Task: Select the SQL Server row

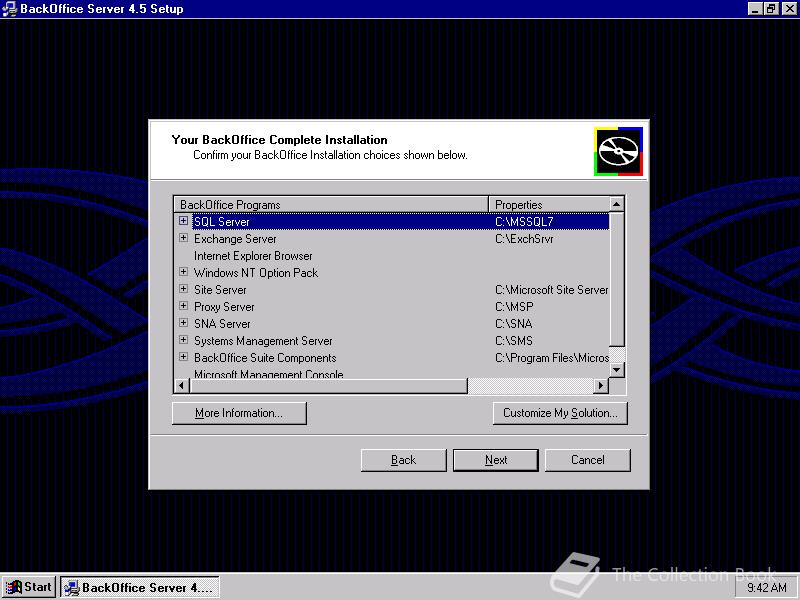Action: point(392,221)
